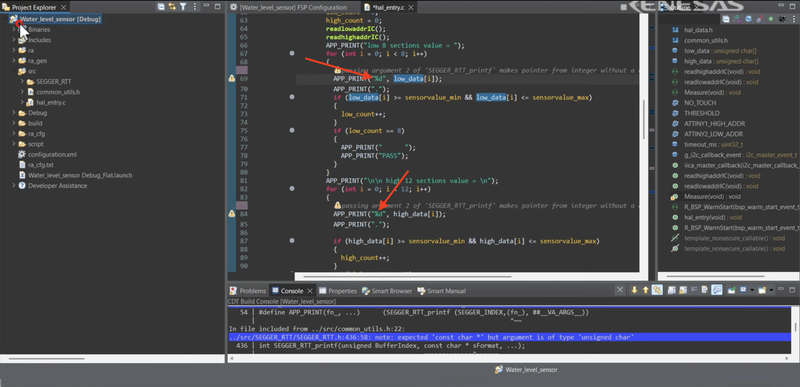Open Outline view menu three dots

pyautogui.click(x=793, y=19)
